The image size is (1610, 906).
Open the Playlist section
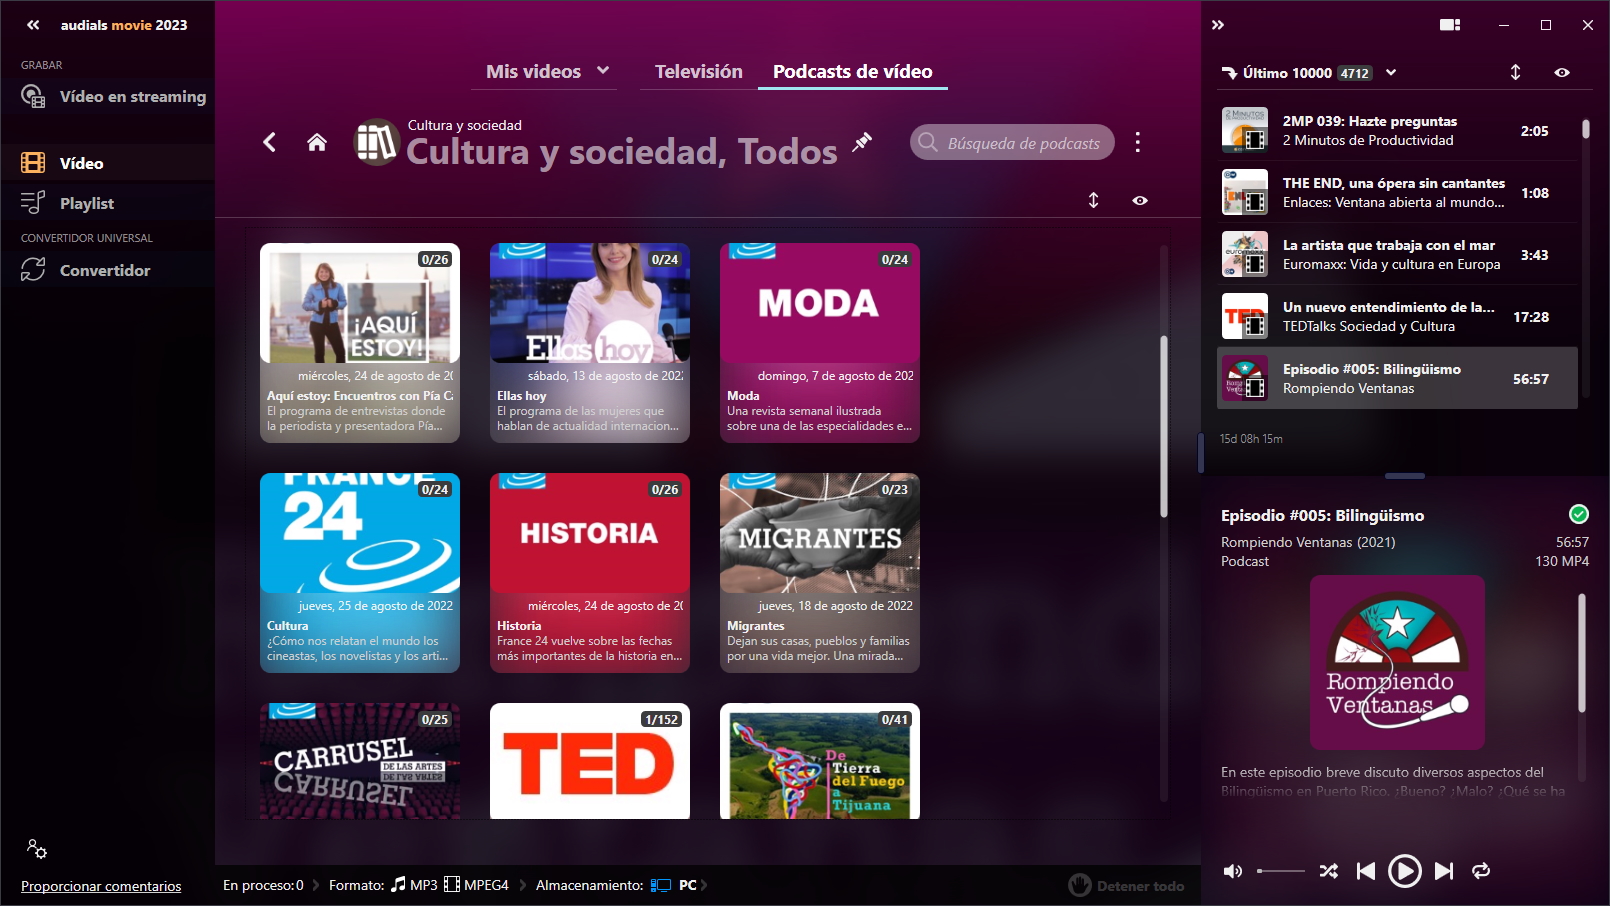[107, 203]
